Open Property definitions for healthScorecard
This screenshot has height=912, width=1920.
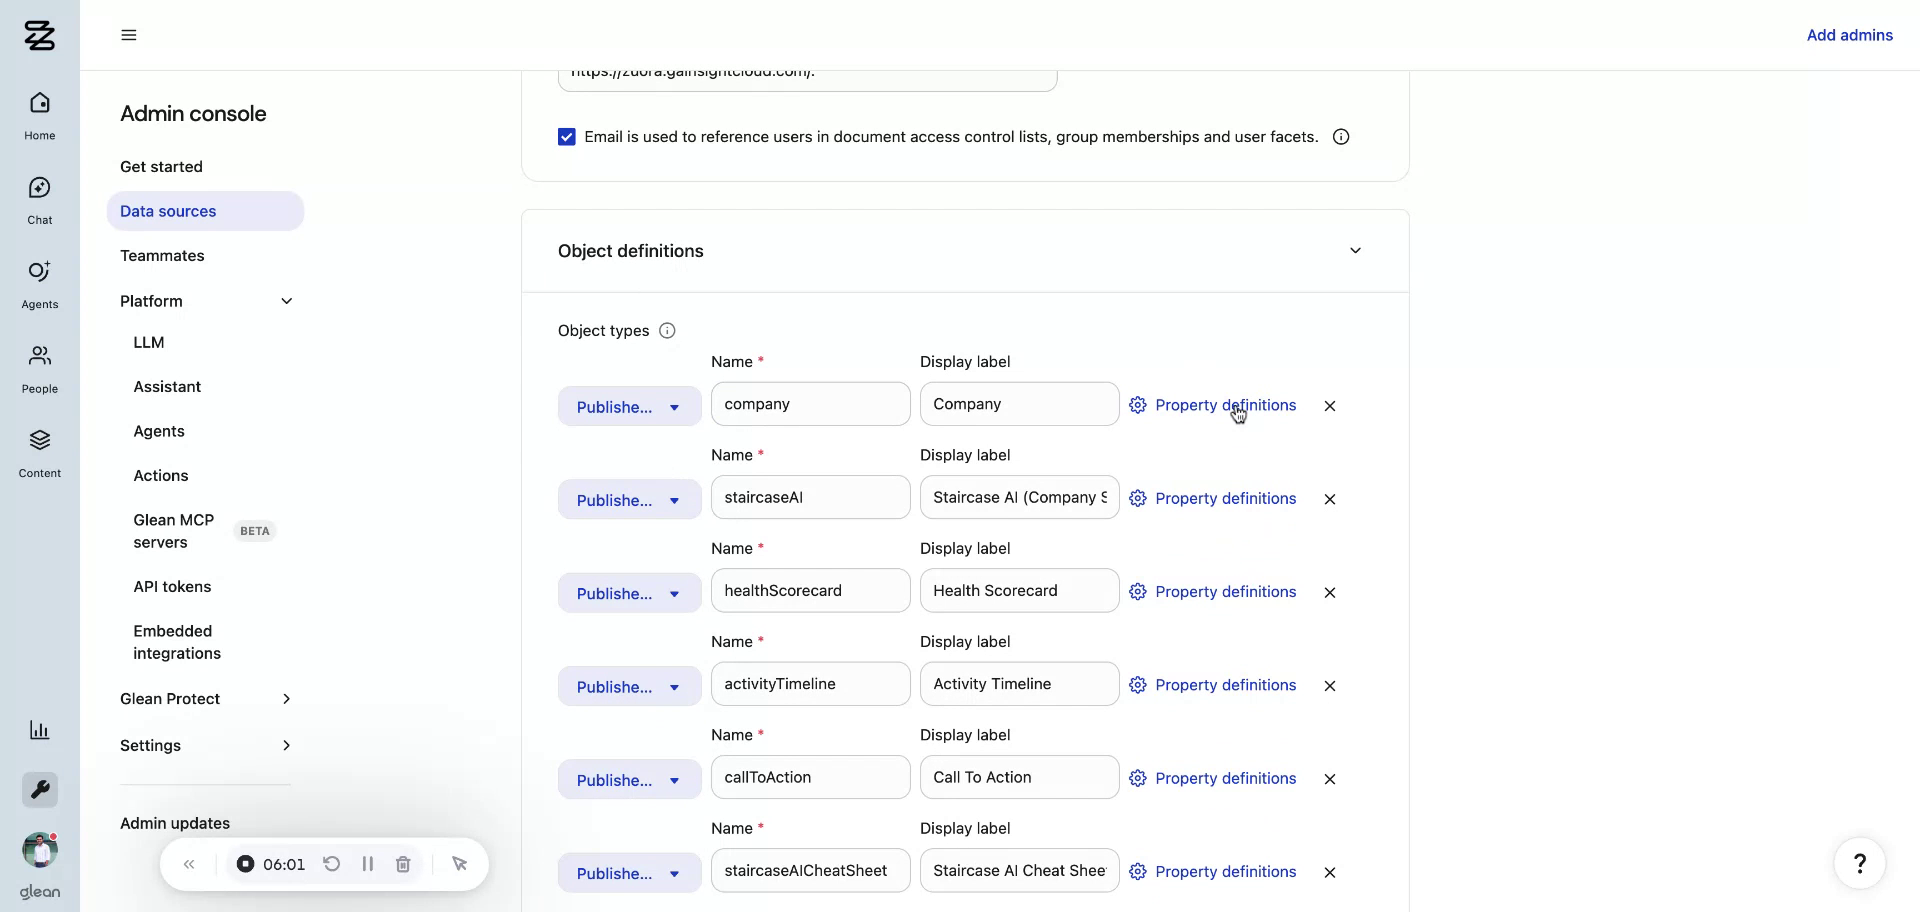(1225, 592)
